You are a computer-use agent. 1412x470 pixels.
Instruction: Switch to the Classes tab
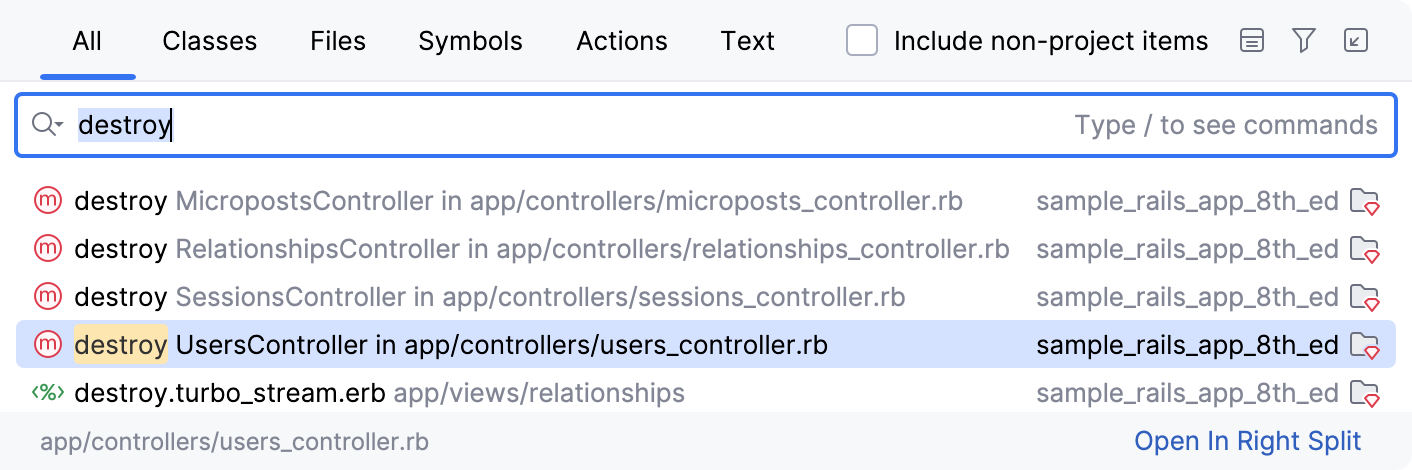(x=209, y=41)
